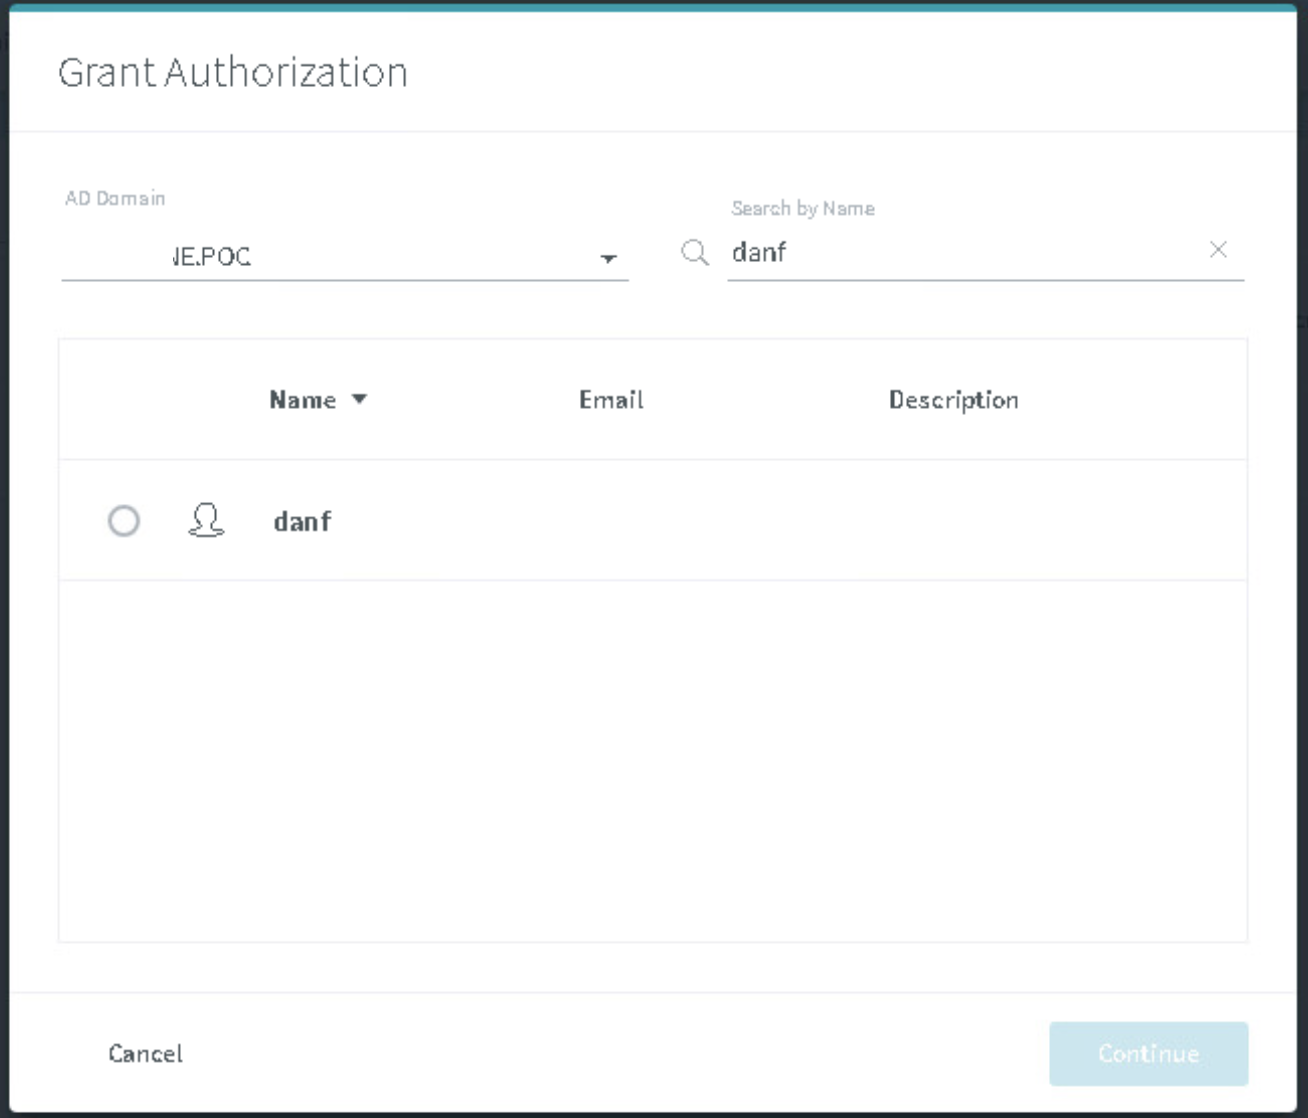Select the radio button for user danf

pyautogui.click(x=124, y=521)
